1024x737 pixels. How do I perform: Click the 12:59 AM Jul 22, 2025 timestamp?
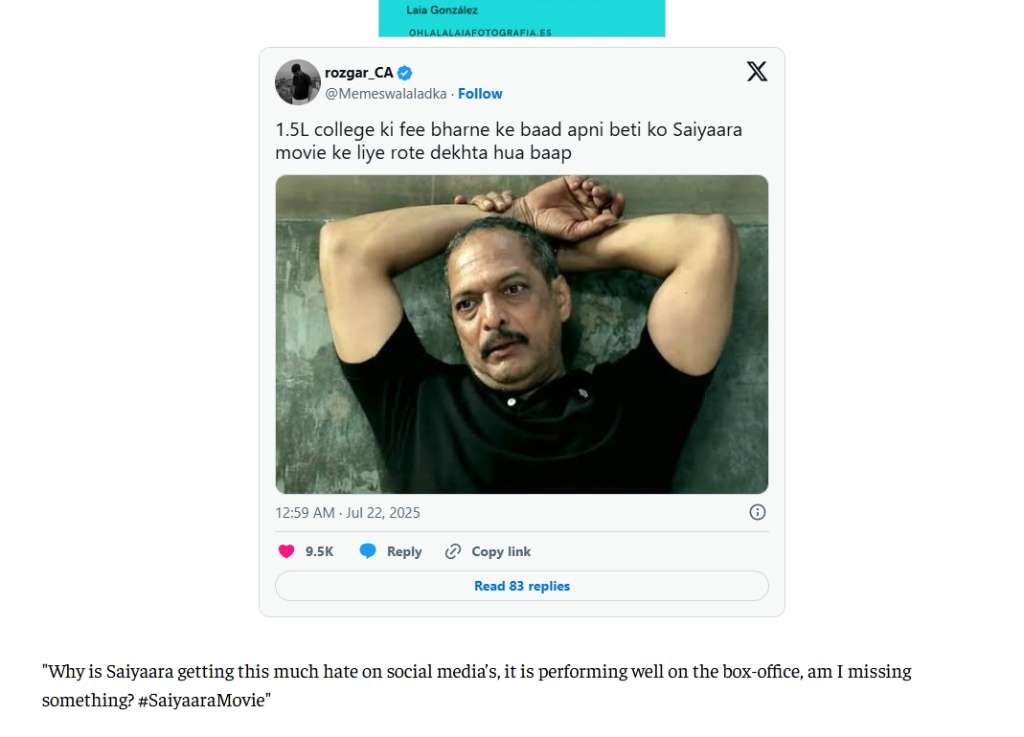tap(347, 513)
